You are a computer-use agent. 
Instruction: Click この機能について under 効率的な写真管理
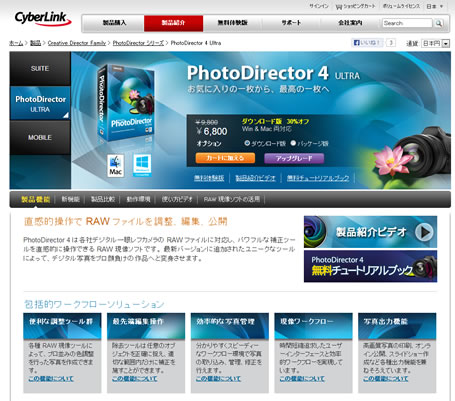coord(218,379)
